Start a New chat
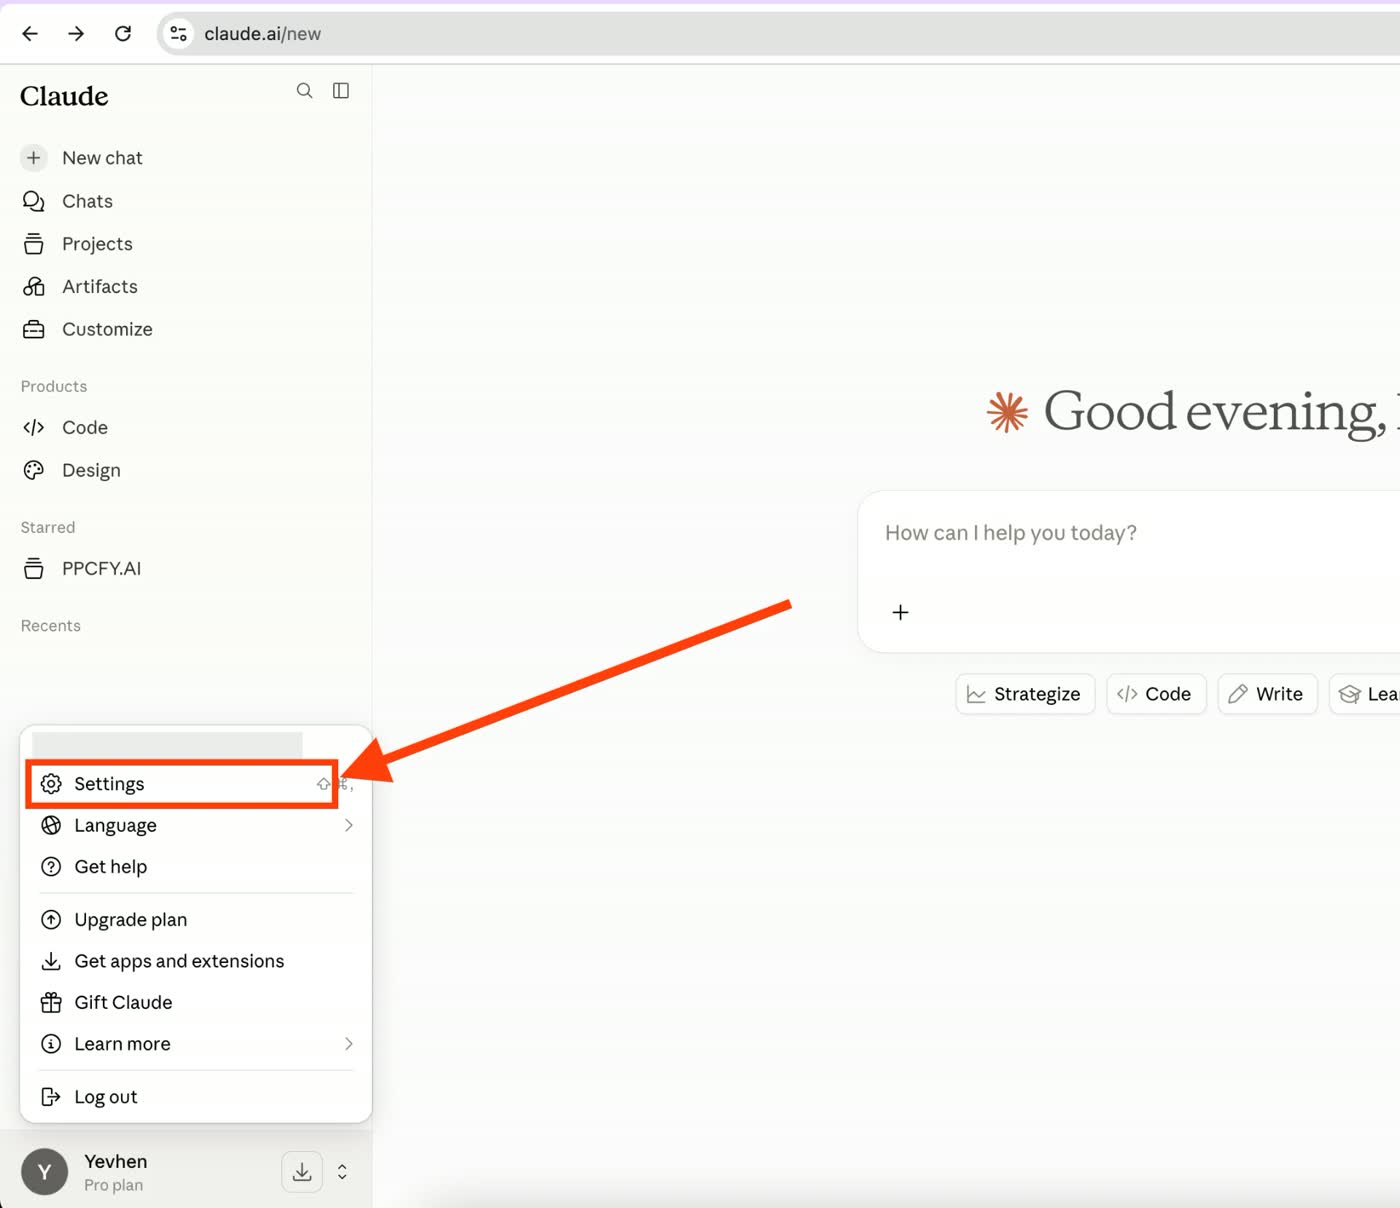Screen dimensions: 1400x1208 [102, 158]
